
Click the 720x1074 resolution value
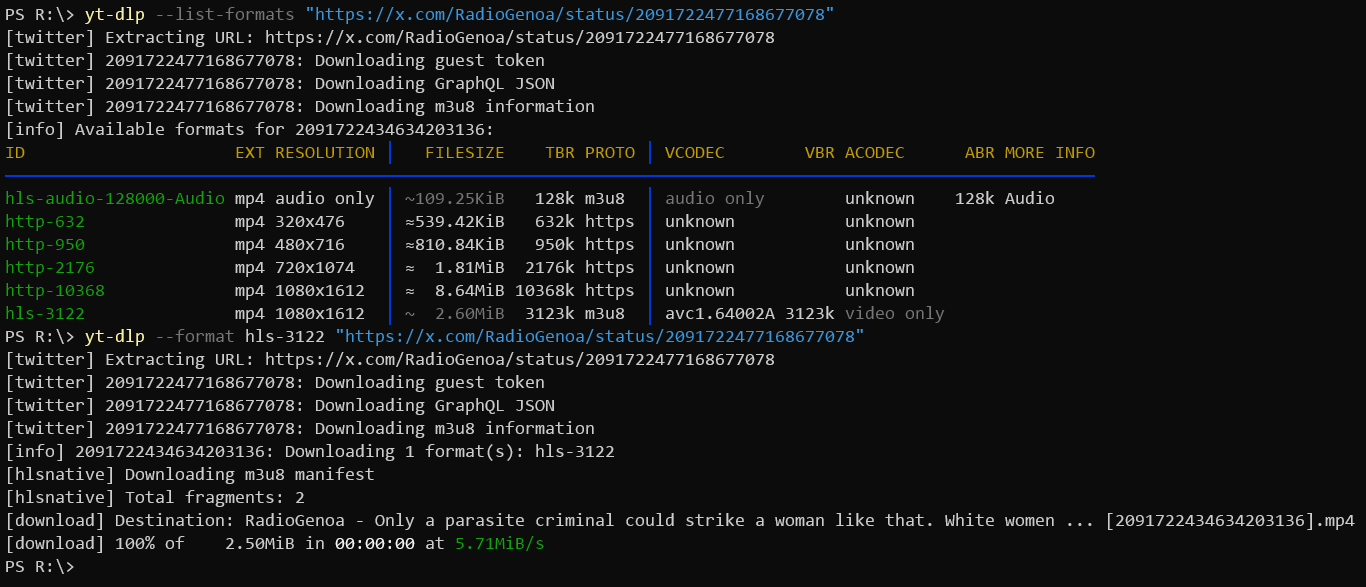pyautogui.click(x=315, y=267)
